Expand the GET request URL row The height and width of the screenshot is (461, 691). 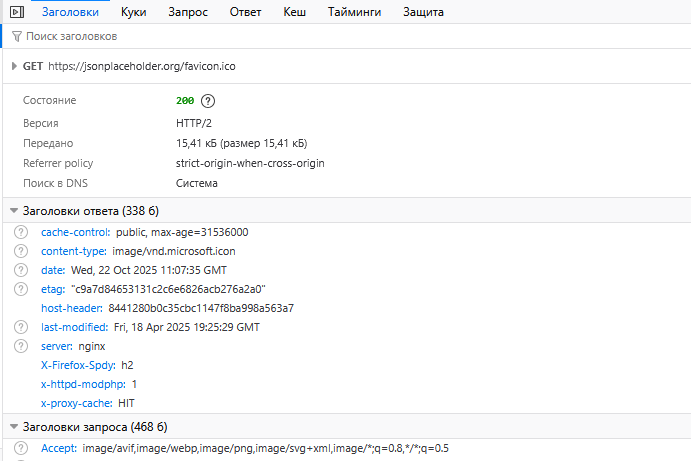(x=13, y=66)
